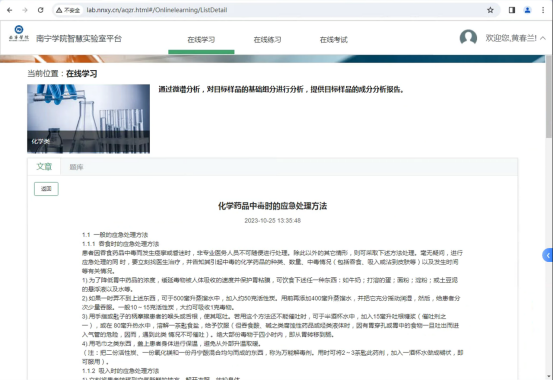The width and height of the screenshot is (553, 380).
Task: Click the browser forward arrow
Action: [25, 10]
